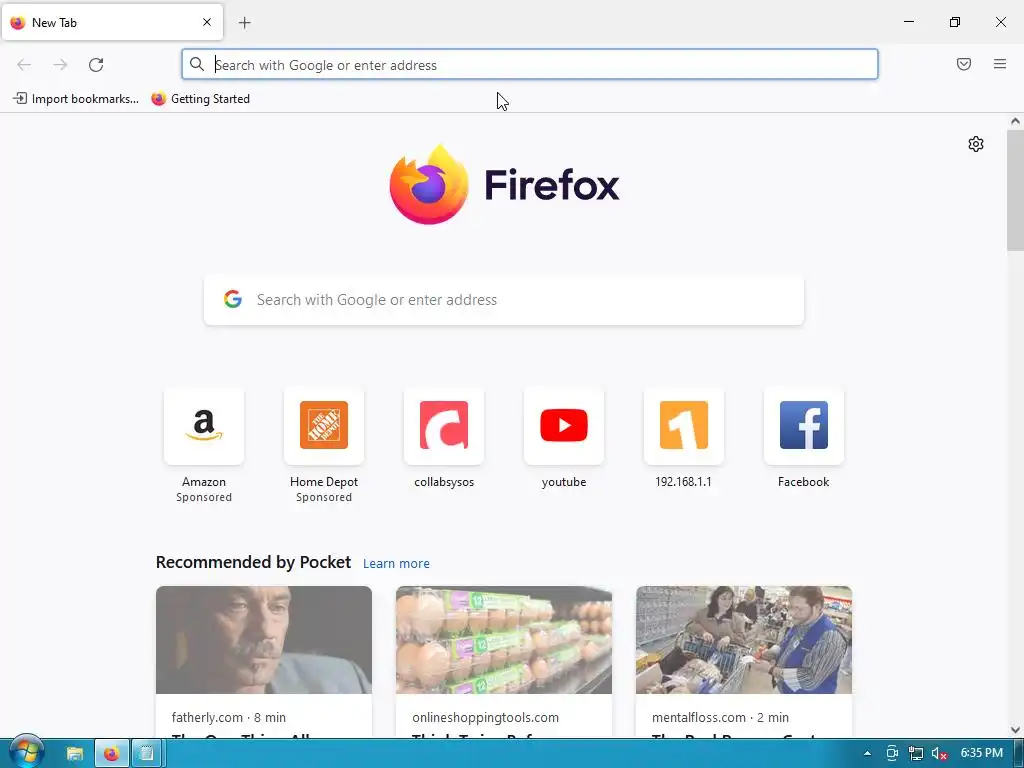The image size is (1024, 768).
Task: Click the Google G icon
Action: click(233, 299)
